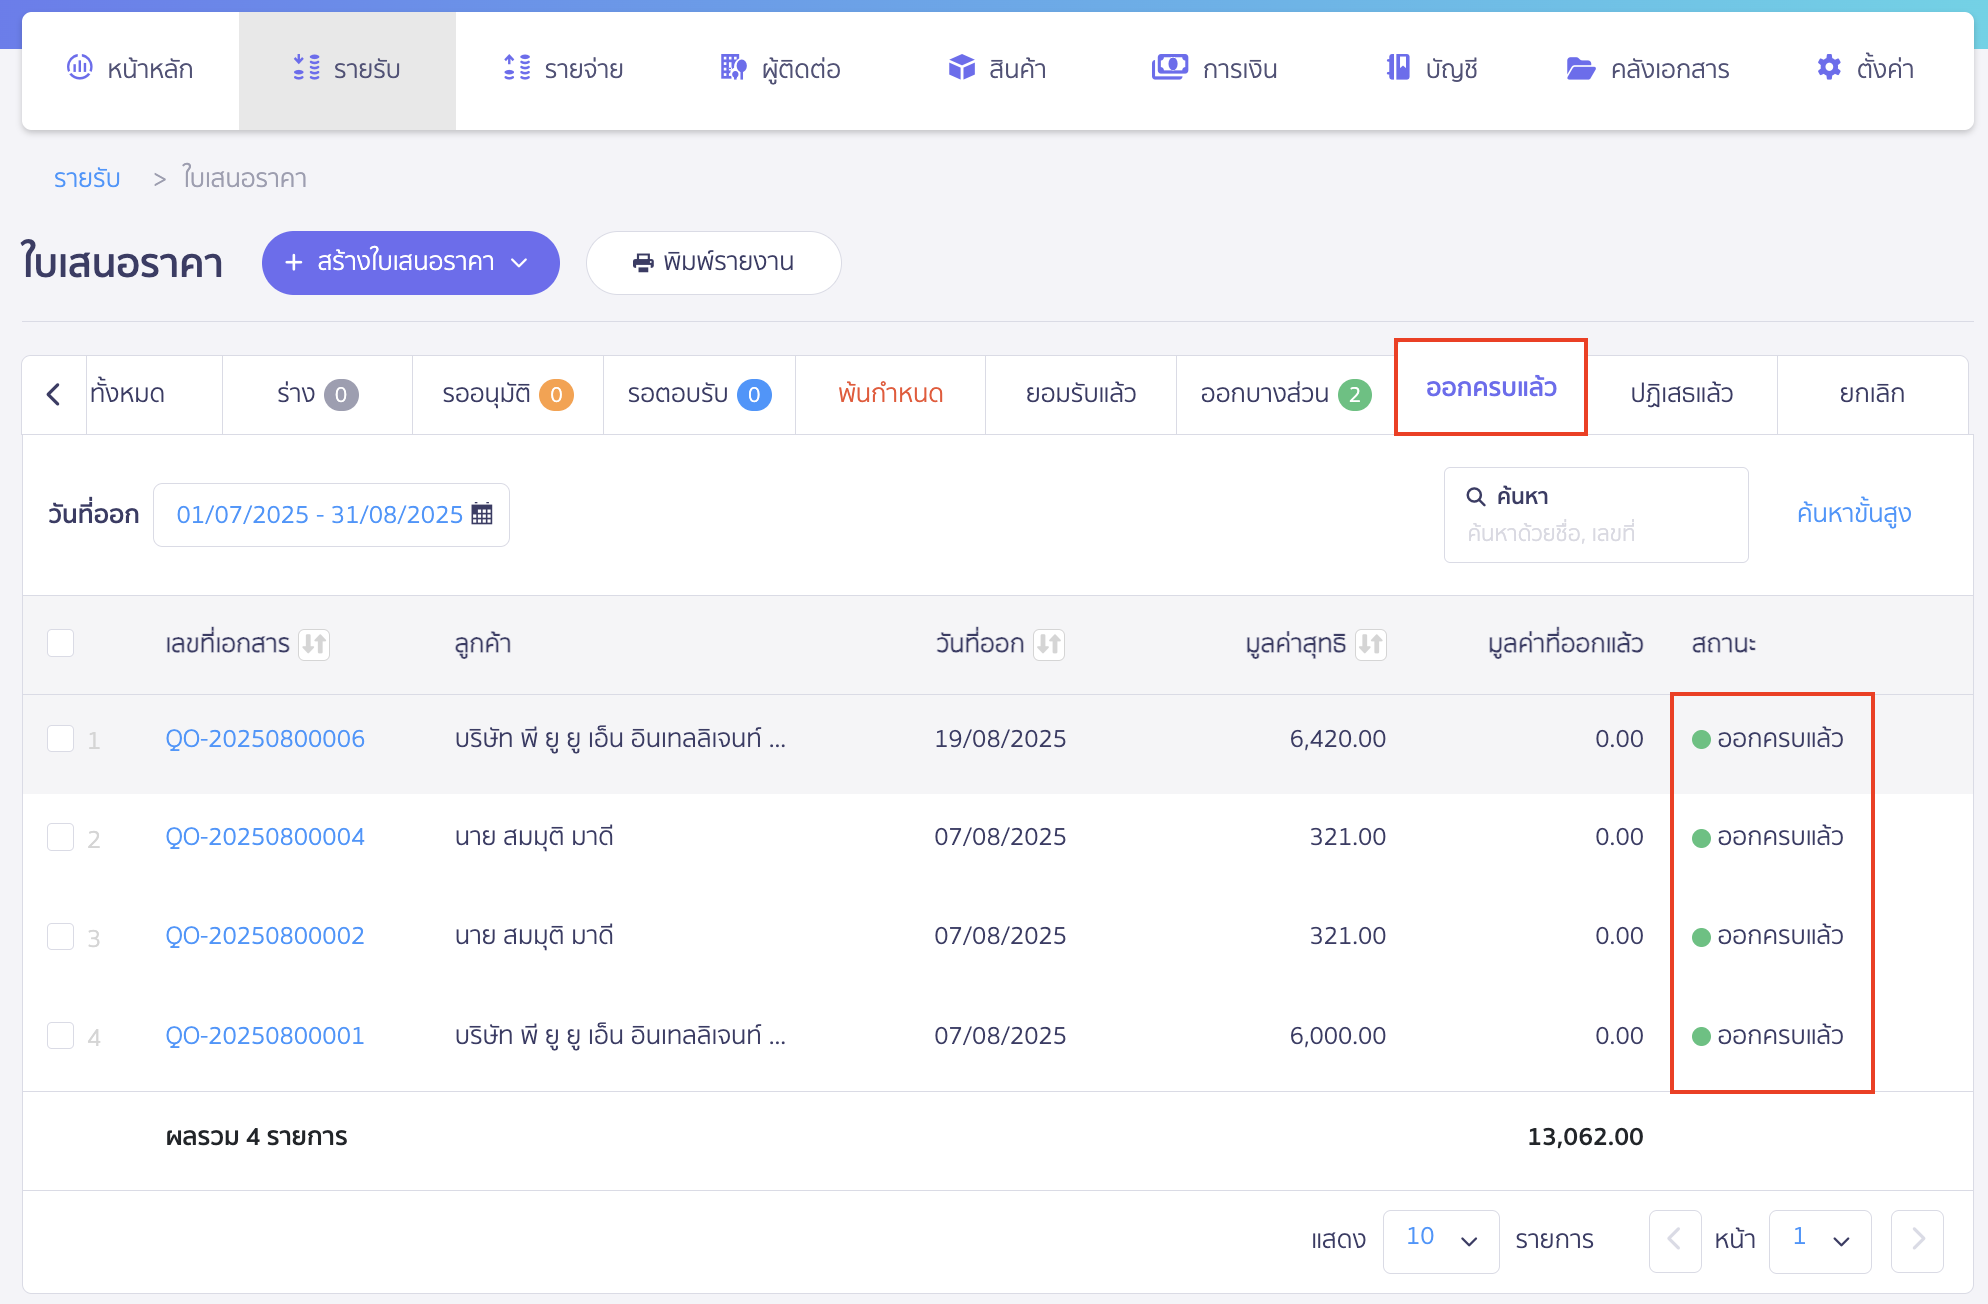Open quotation link QO-20250800004
The image size is (1988, 1304).
point(265,837)
